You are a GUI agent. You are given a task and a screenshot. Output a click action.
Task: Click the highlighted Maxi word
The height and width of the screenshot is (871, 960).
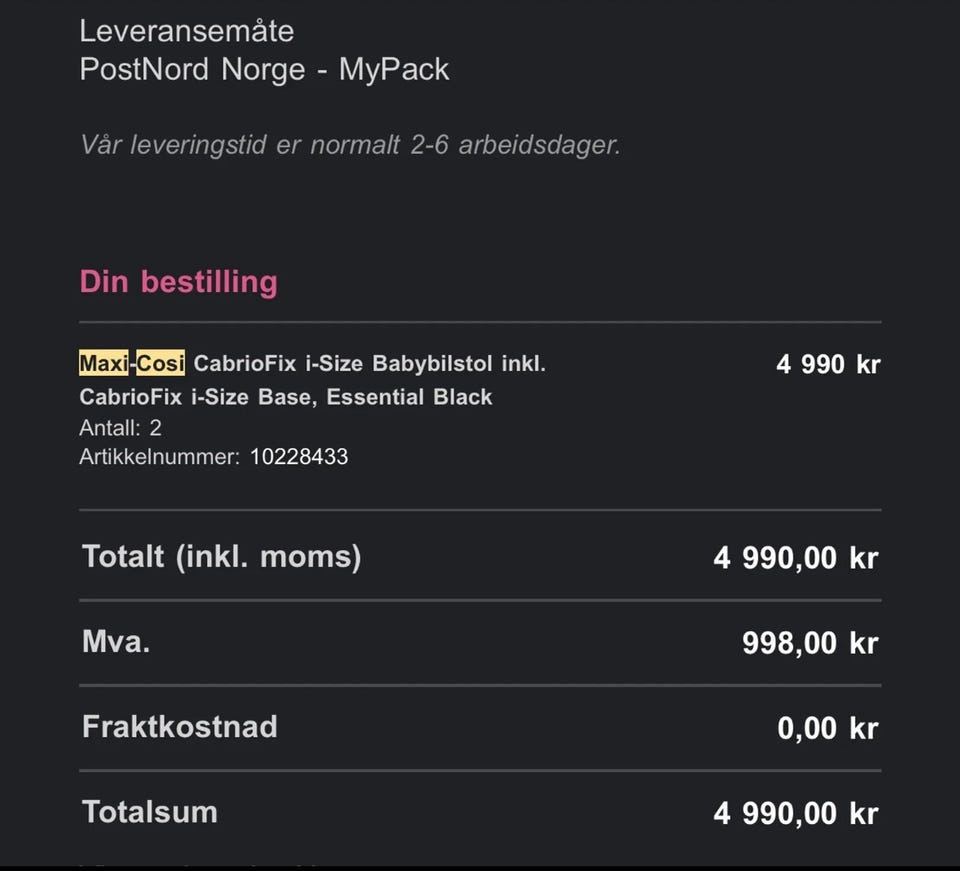point(103,363)
